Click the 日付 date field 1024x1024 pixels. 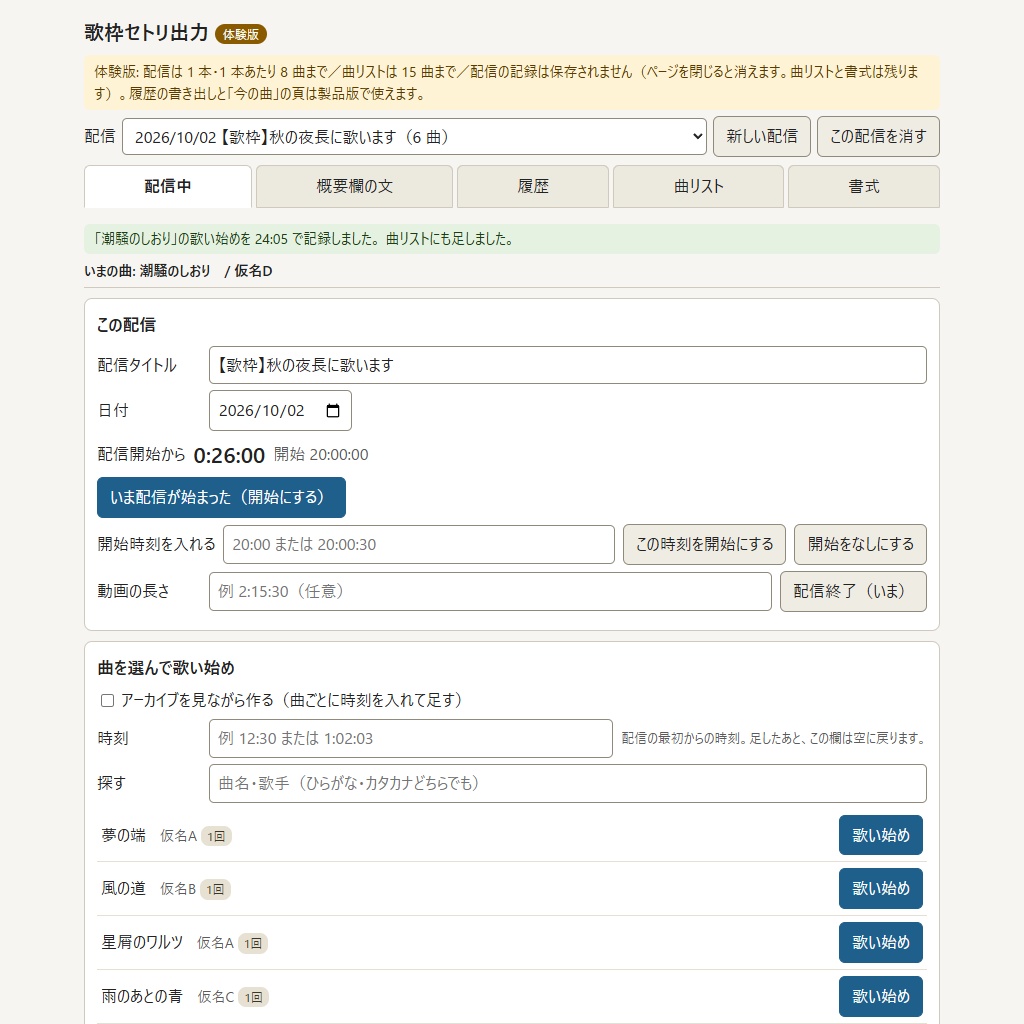[280, 411]
